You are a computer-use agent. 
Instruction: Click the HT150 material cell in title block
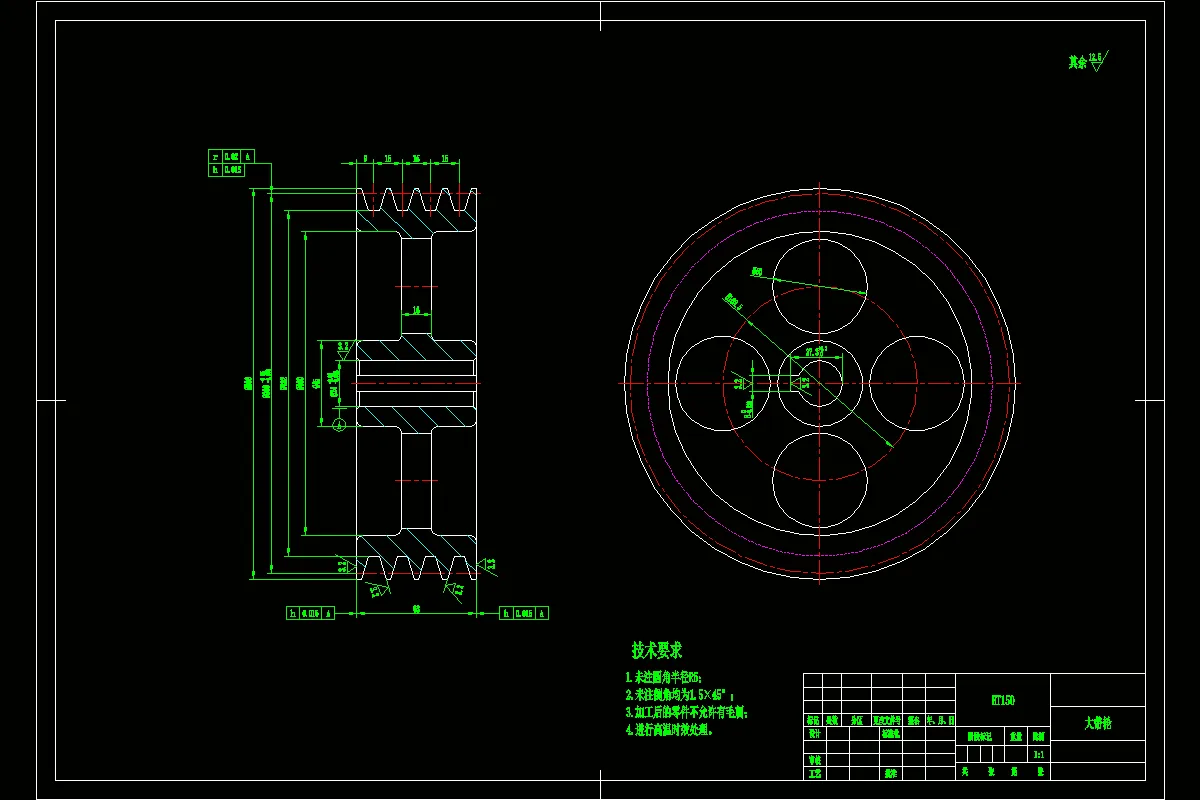pyautogui.click(x=1003, y=701)
